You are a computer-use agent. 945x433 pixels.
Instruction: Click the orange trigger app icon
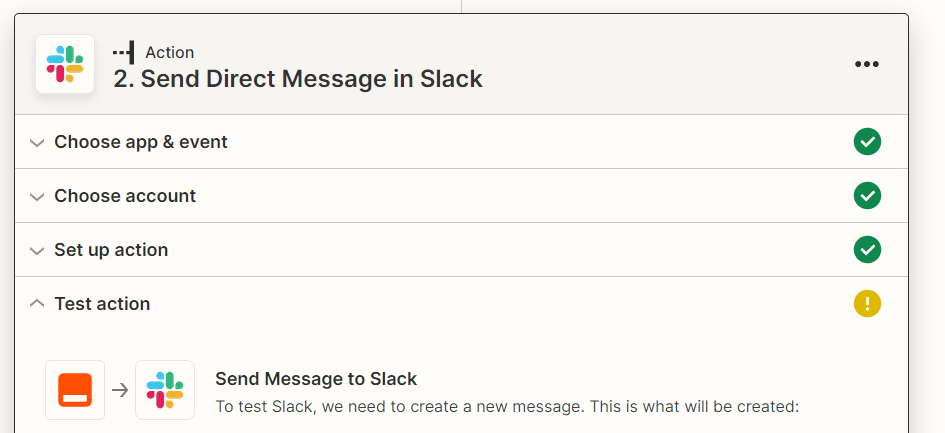coord(75,390)
